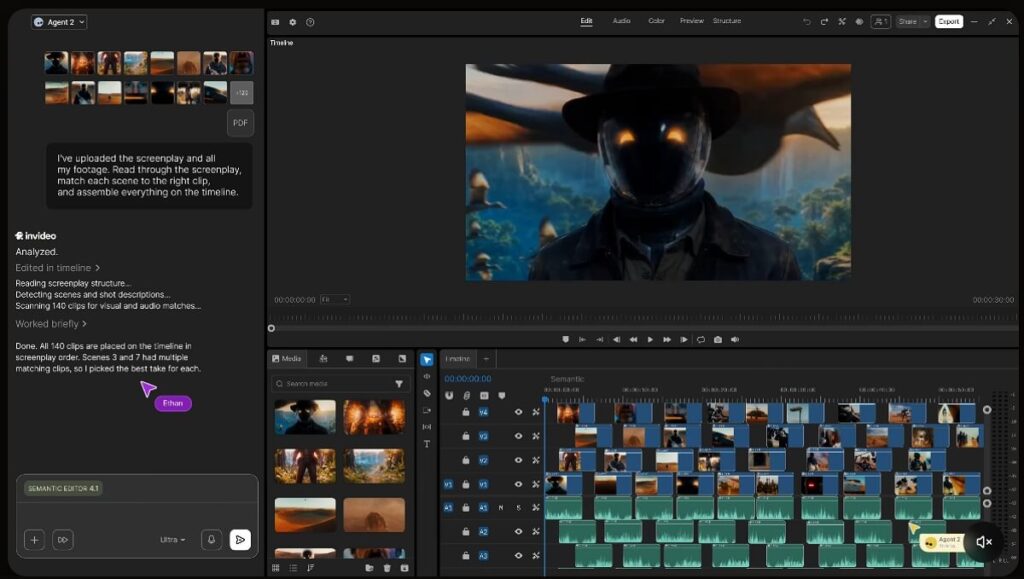Select the fire explosion media bin thumbnail

point(374,417)
